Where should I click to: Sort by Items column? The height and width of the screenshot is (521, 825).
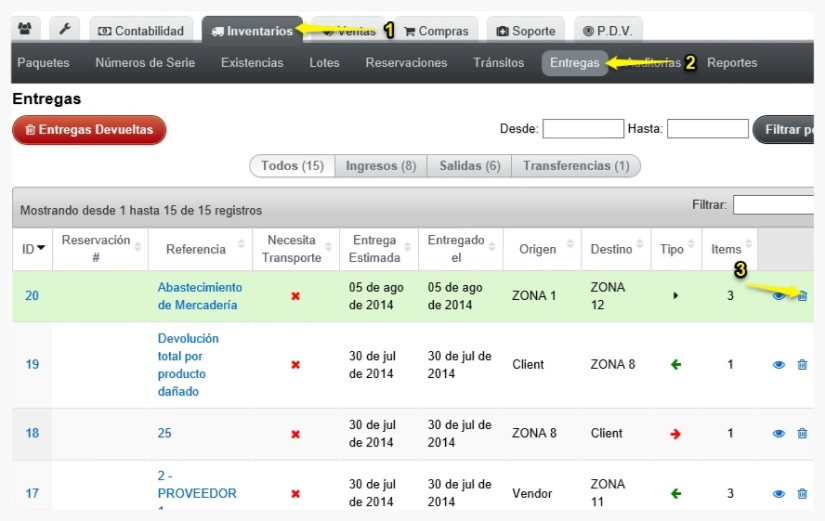pyautogui.click(x=730, y=249)
